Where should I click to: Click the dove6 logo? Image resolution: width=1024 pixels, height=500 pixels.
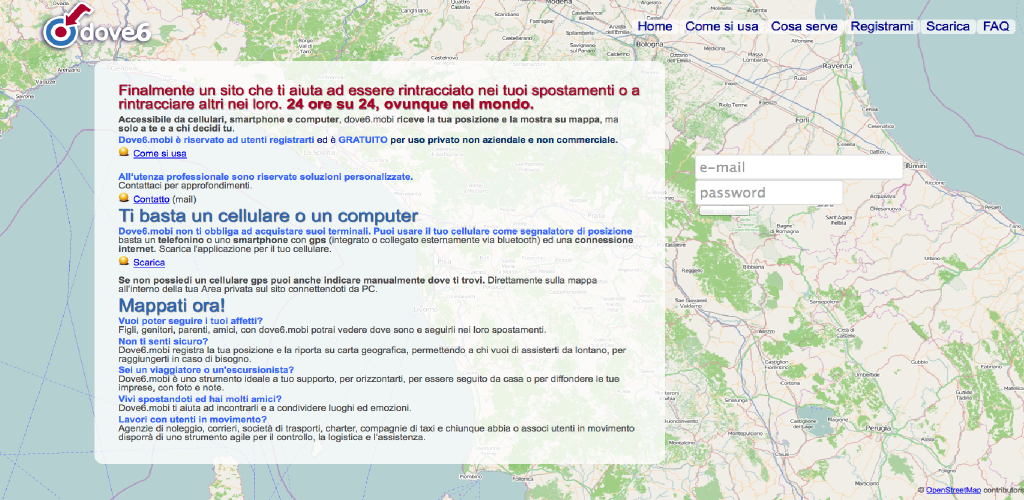pos(96,26)
